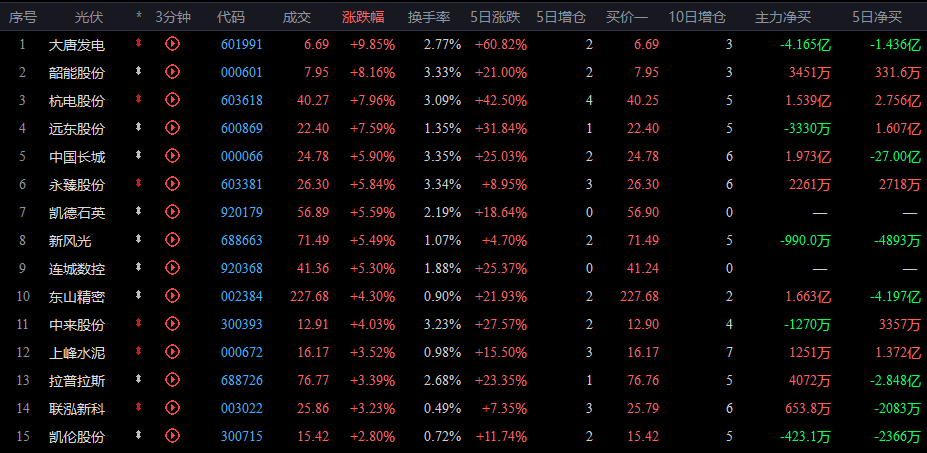Open 3-minute playback icon for 上峰水泥
The height and width of the screenshot is (453, 927).
point(172,352)
